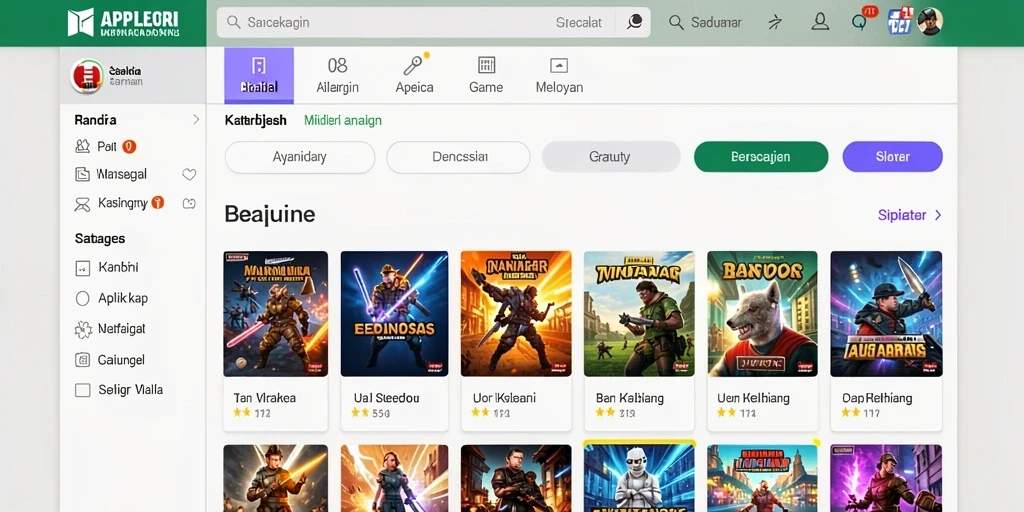The image size is (1024, 512).
Task: Select the Aplikkap radio option
Action: click(82, 298)
